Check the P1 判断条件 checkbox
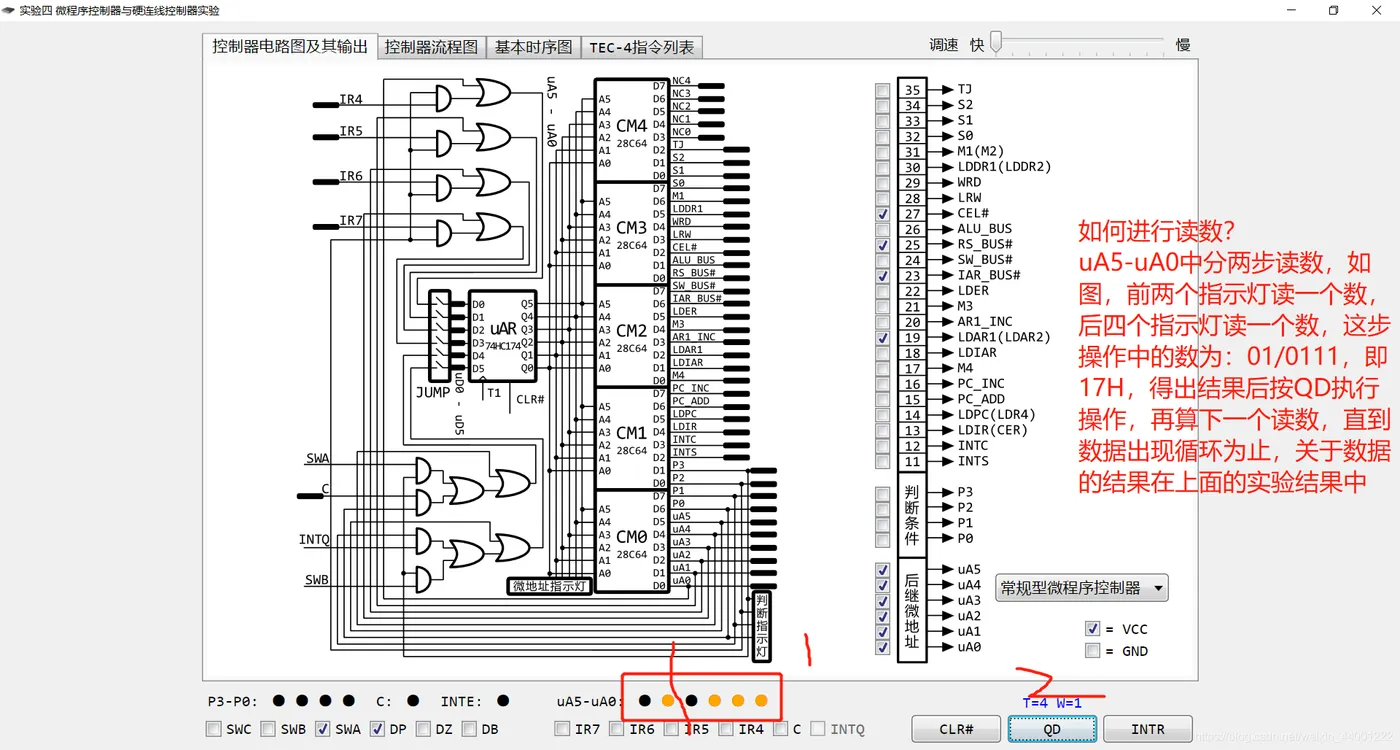 (x=882, y=524)
